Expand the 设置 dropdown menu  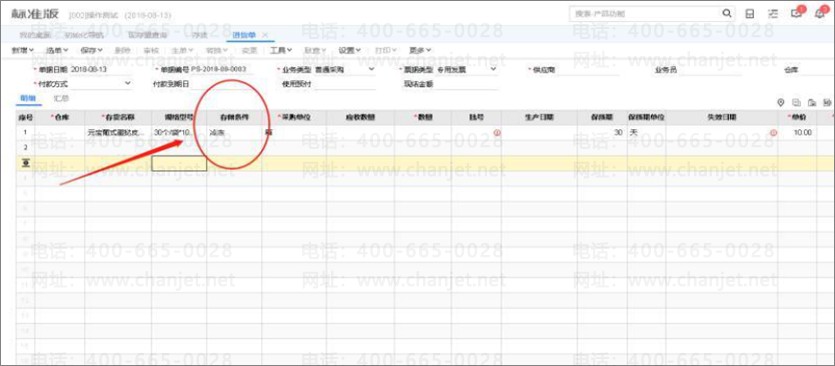[x=350, y=50]
